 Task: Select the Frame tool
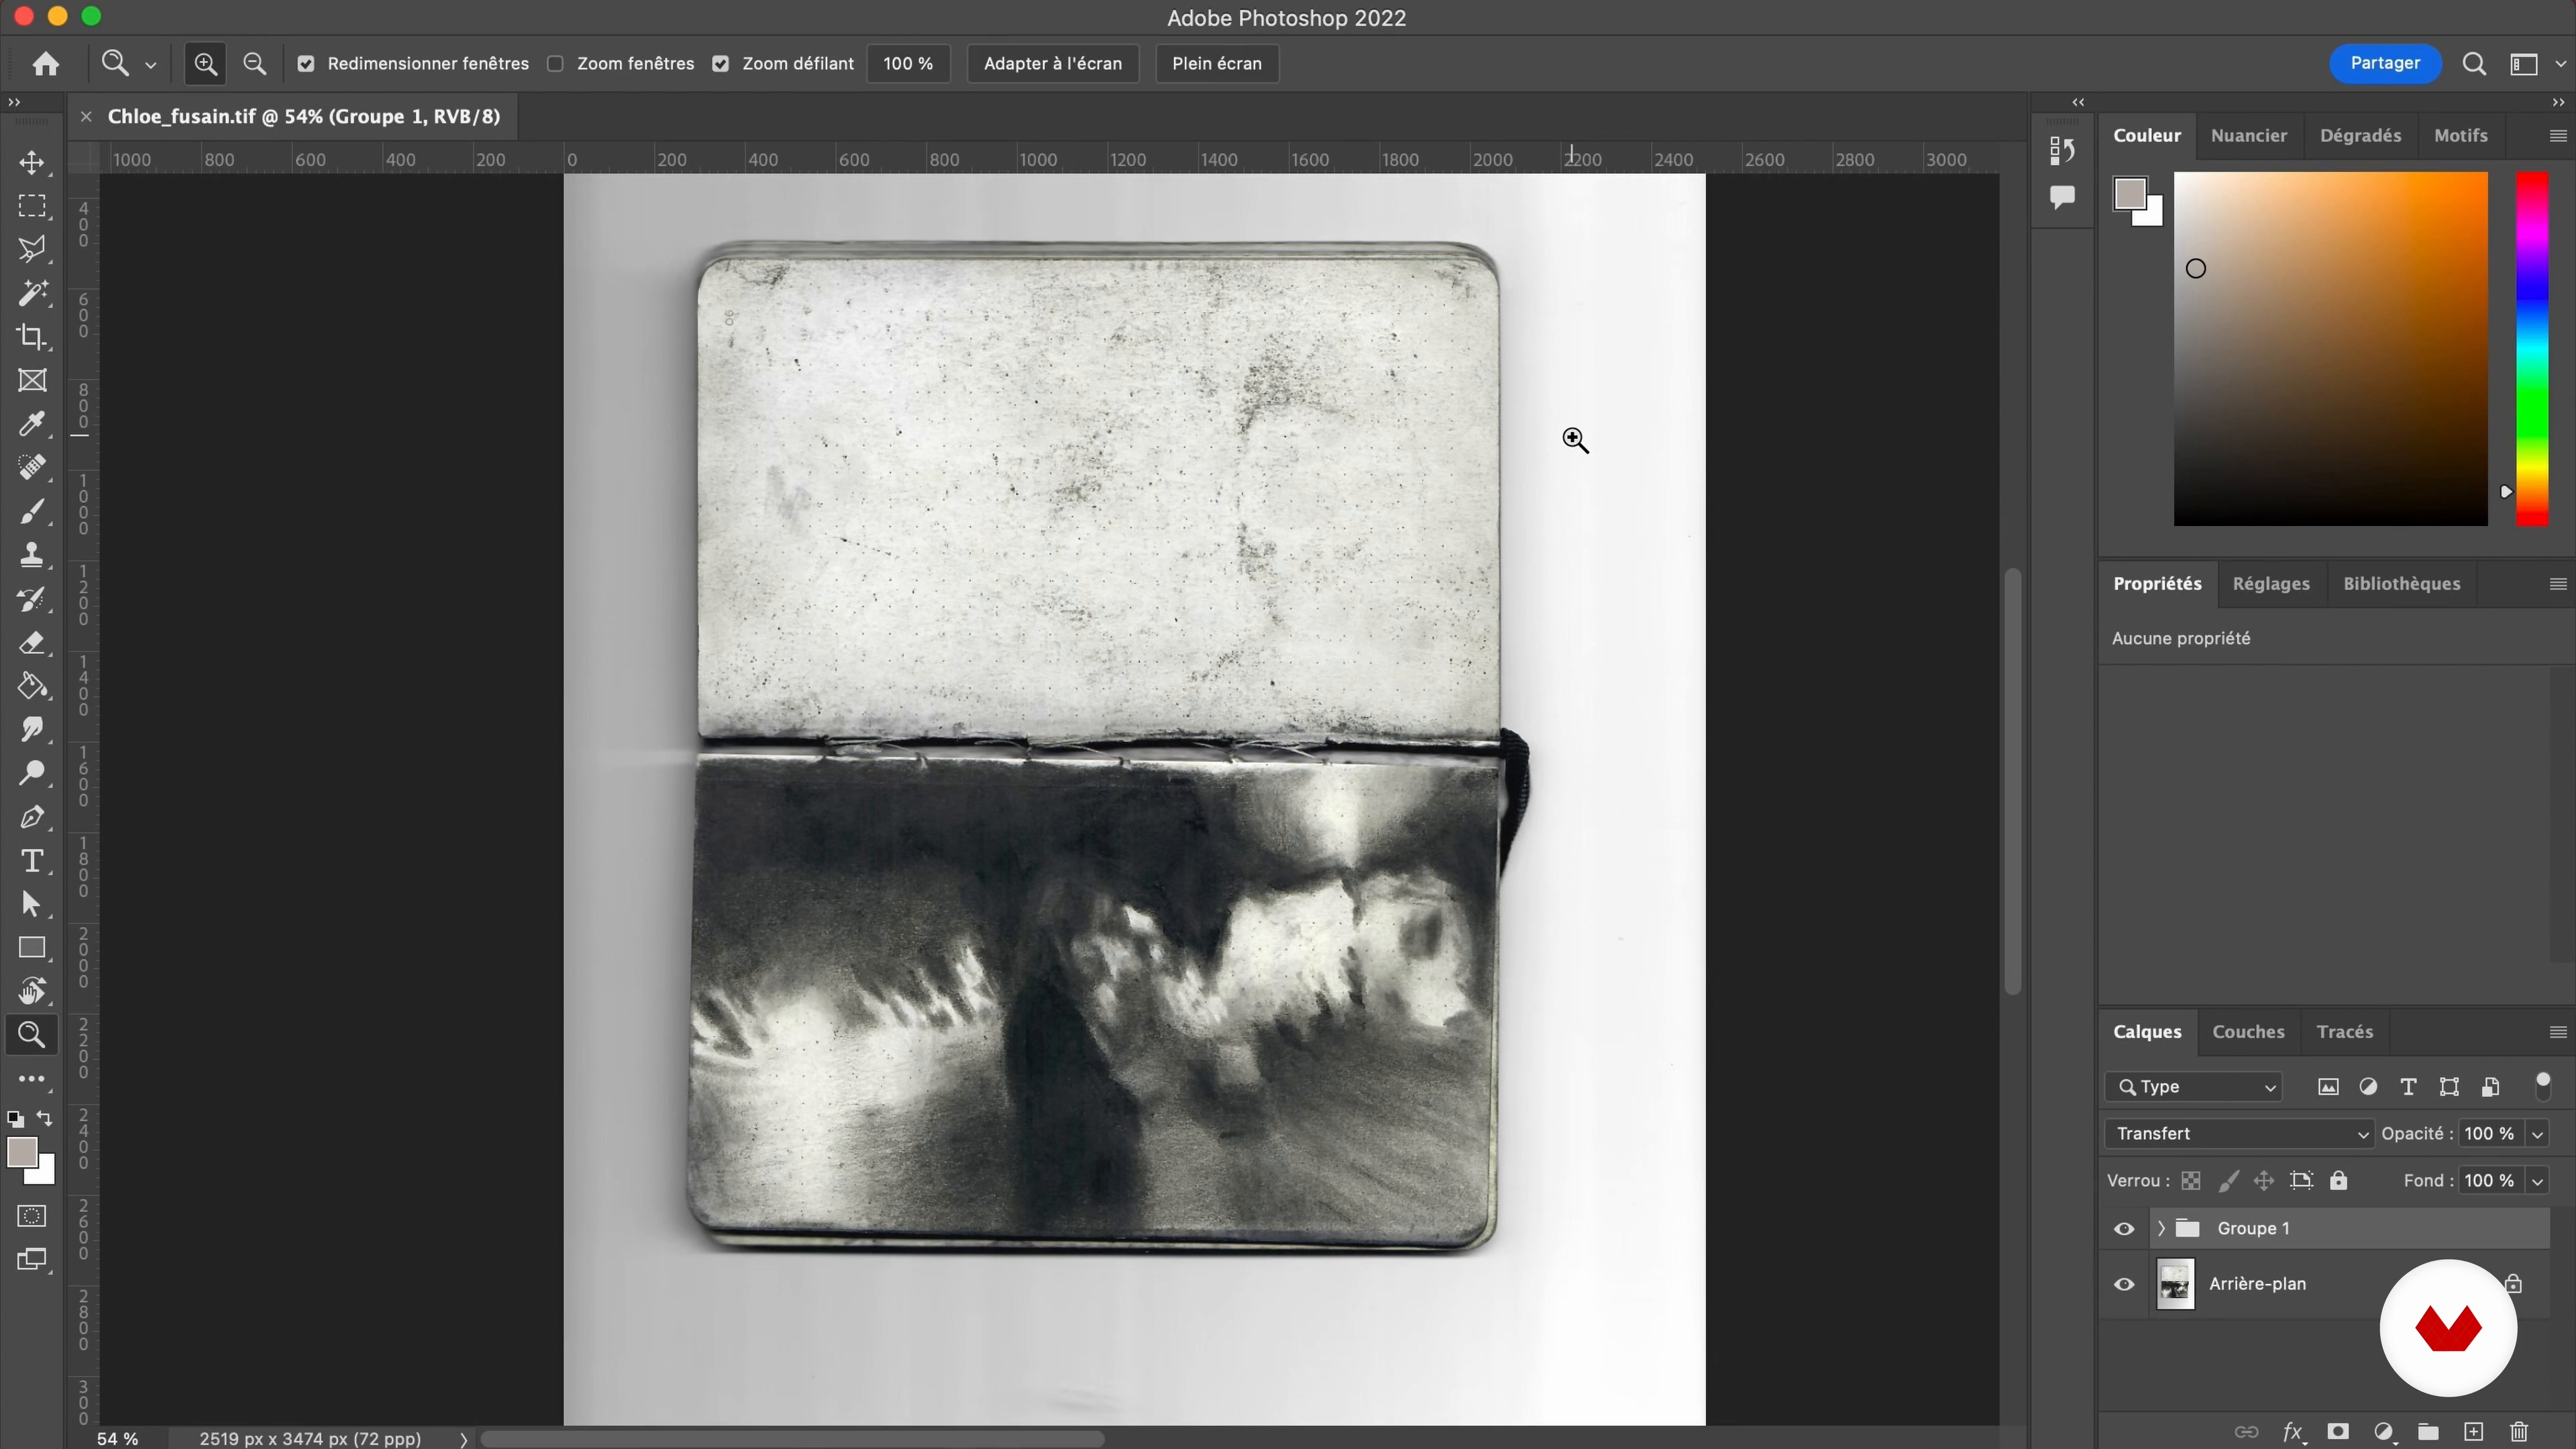tap(32, 380)
